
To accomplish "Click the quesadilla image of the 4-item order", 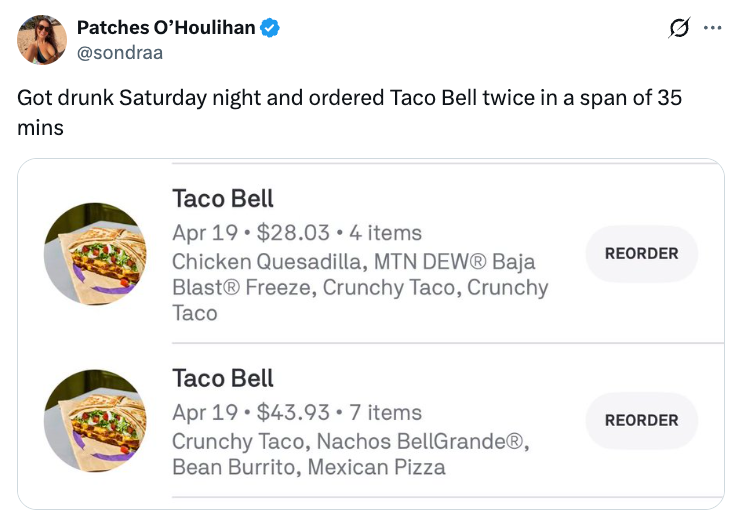I will coord(95,254).
